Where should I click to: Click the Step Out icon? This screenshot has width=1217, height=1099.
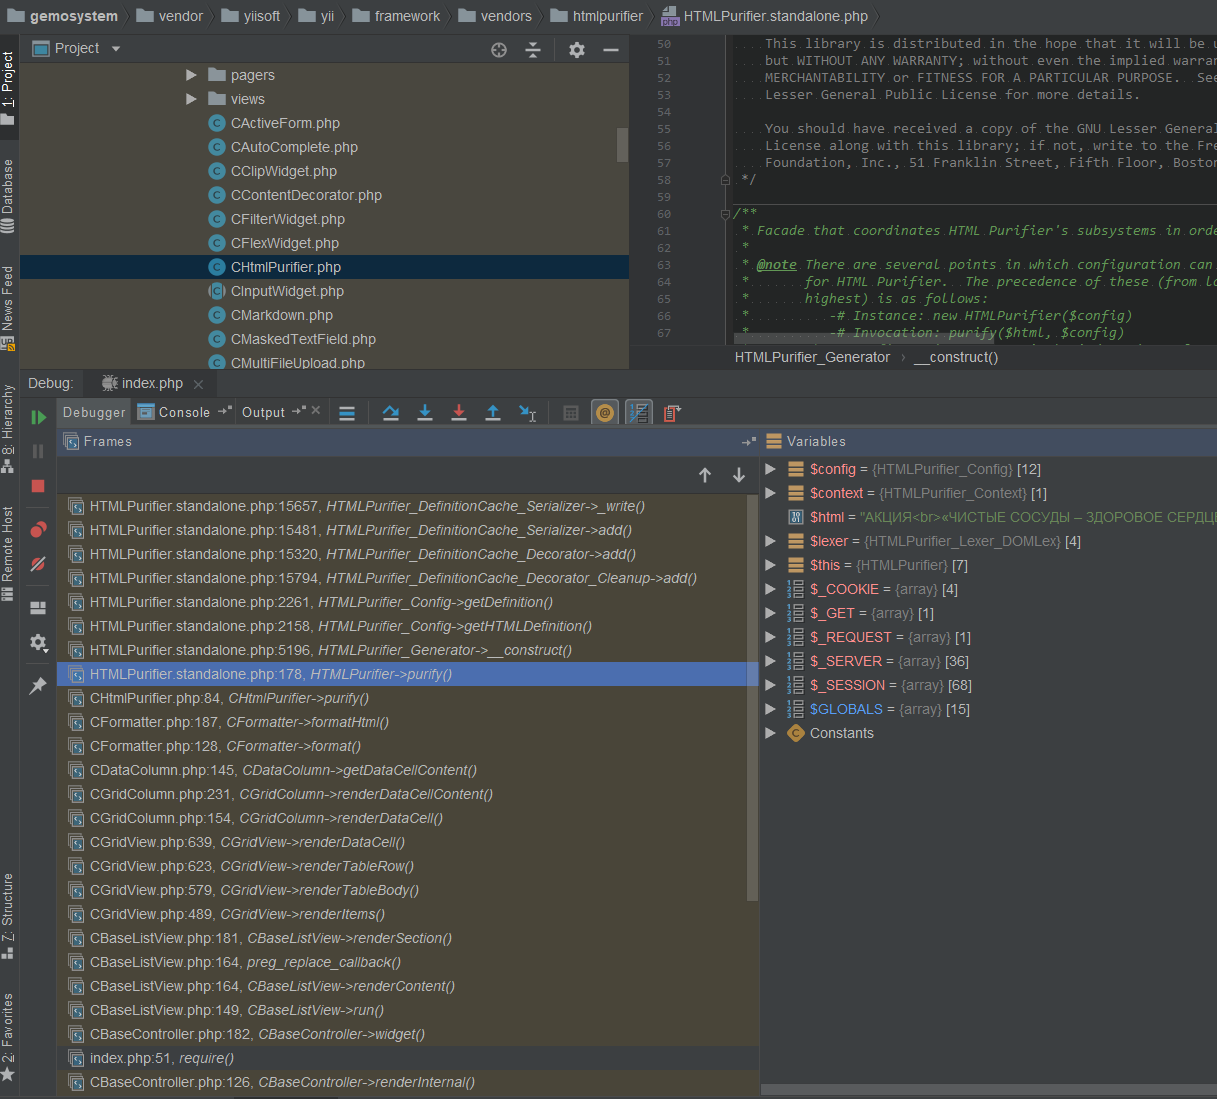pyautogui.click(x=493, y=413)
